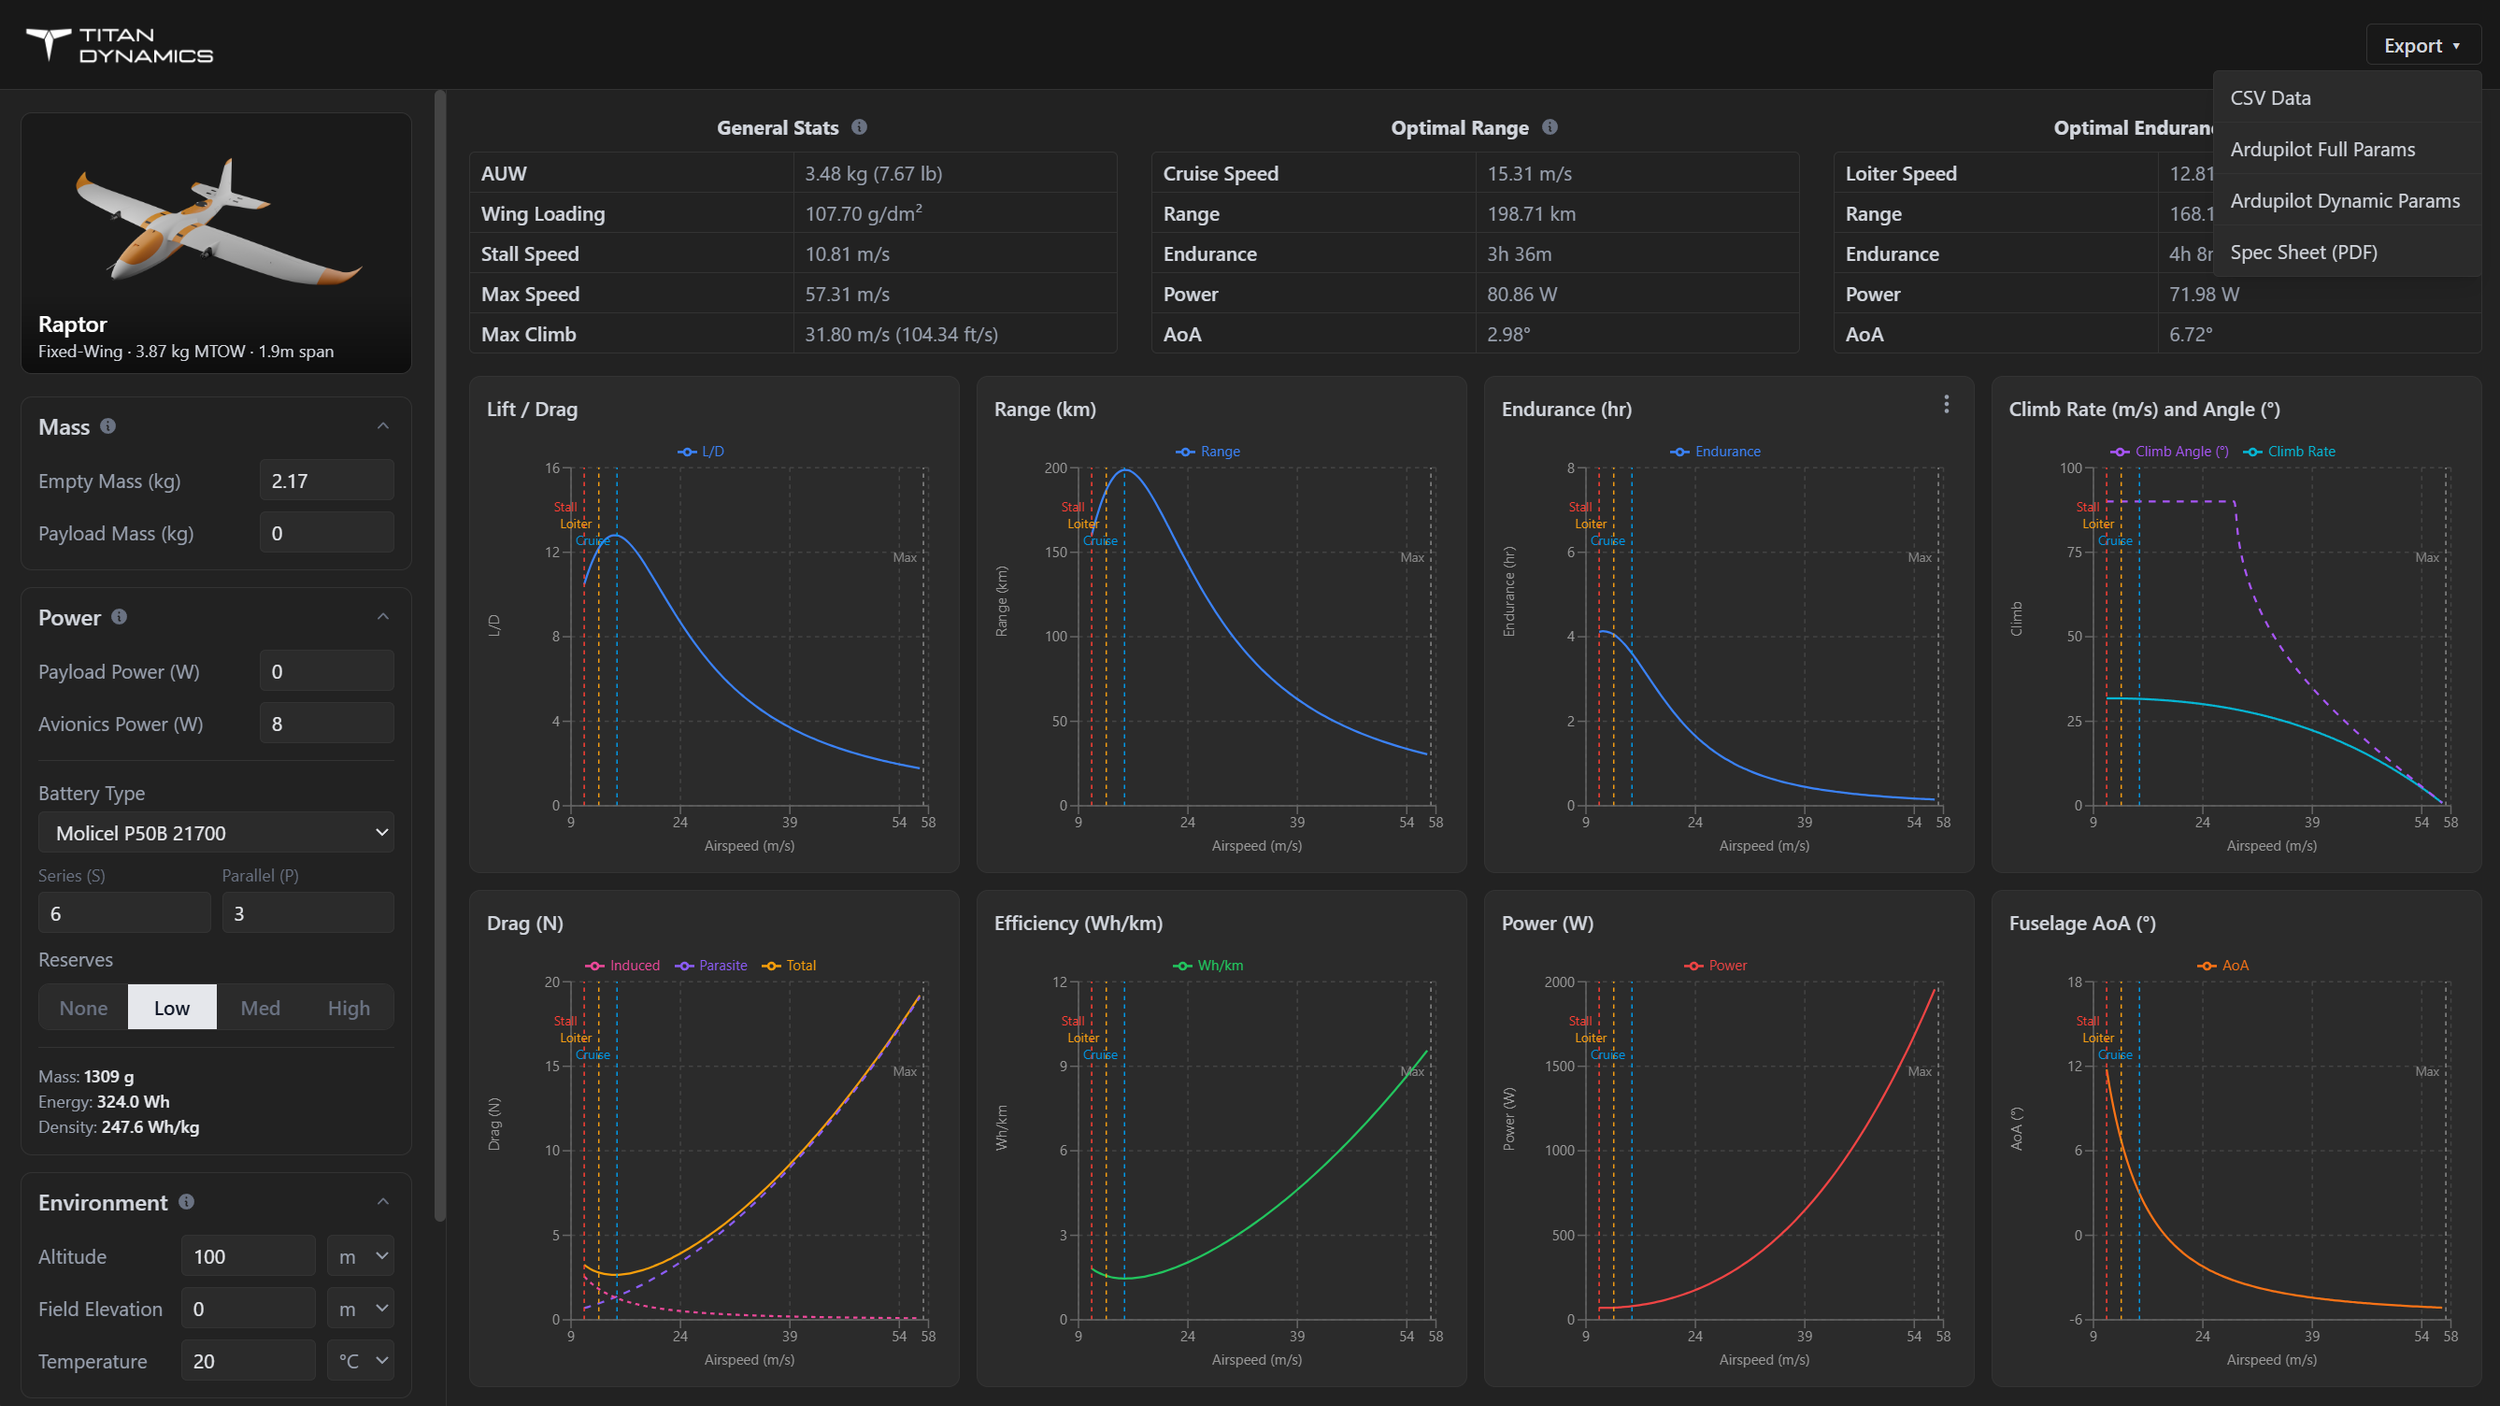Toggle the Climb Rate legend series
Viewport: 2500px width, 1406px height.
(2289, 452)
